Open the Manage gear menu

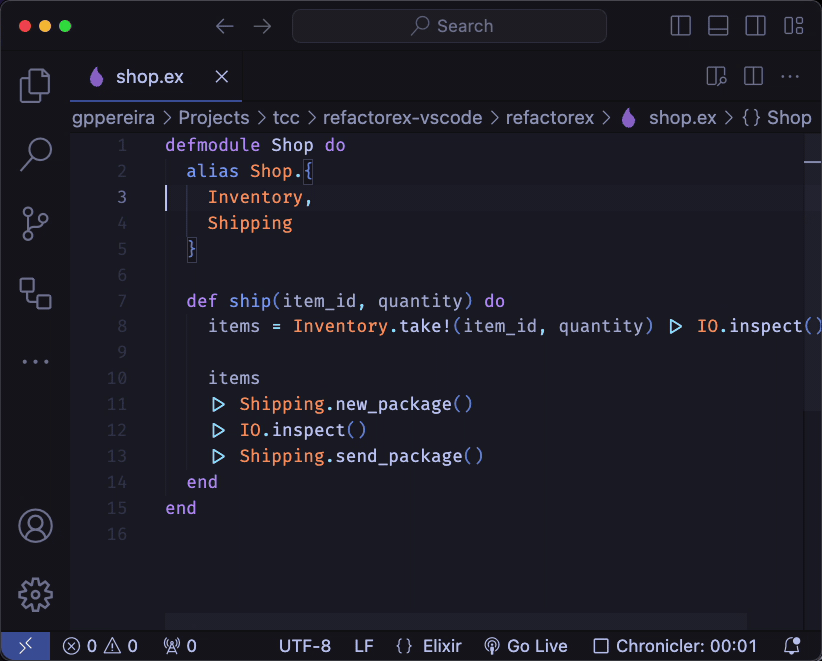point(35,593)
